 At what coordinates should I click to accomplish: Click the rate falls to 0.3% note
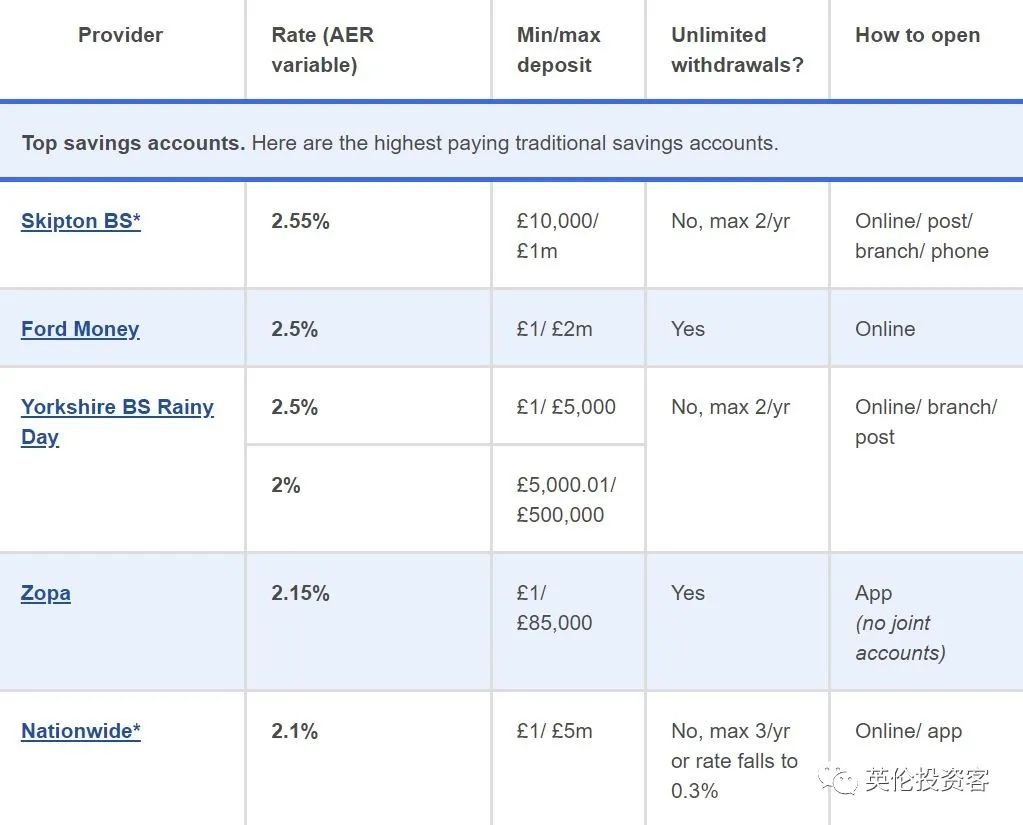(734, 775)
